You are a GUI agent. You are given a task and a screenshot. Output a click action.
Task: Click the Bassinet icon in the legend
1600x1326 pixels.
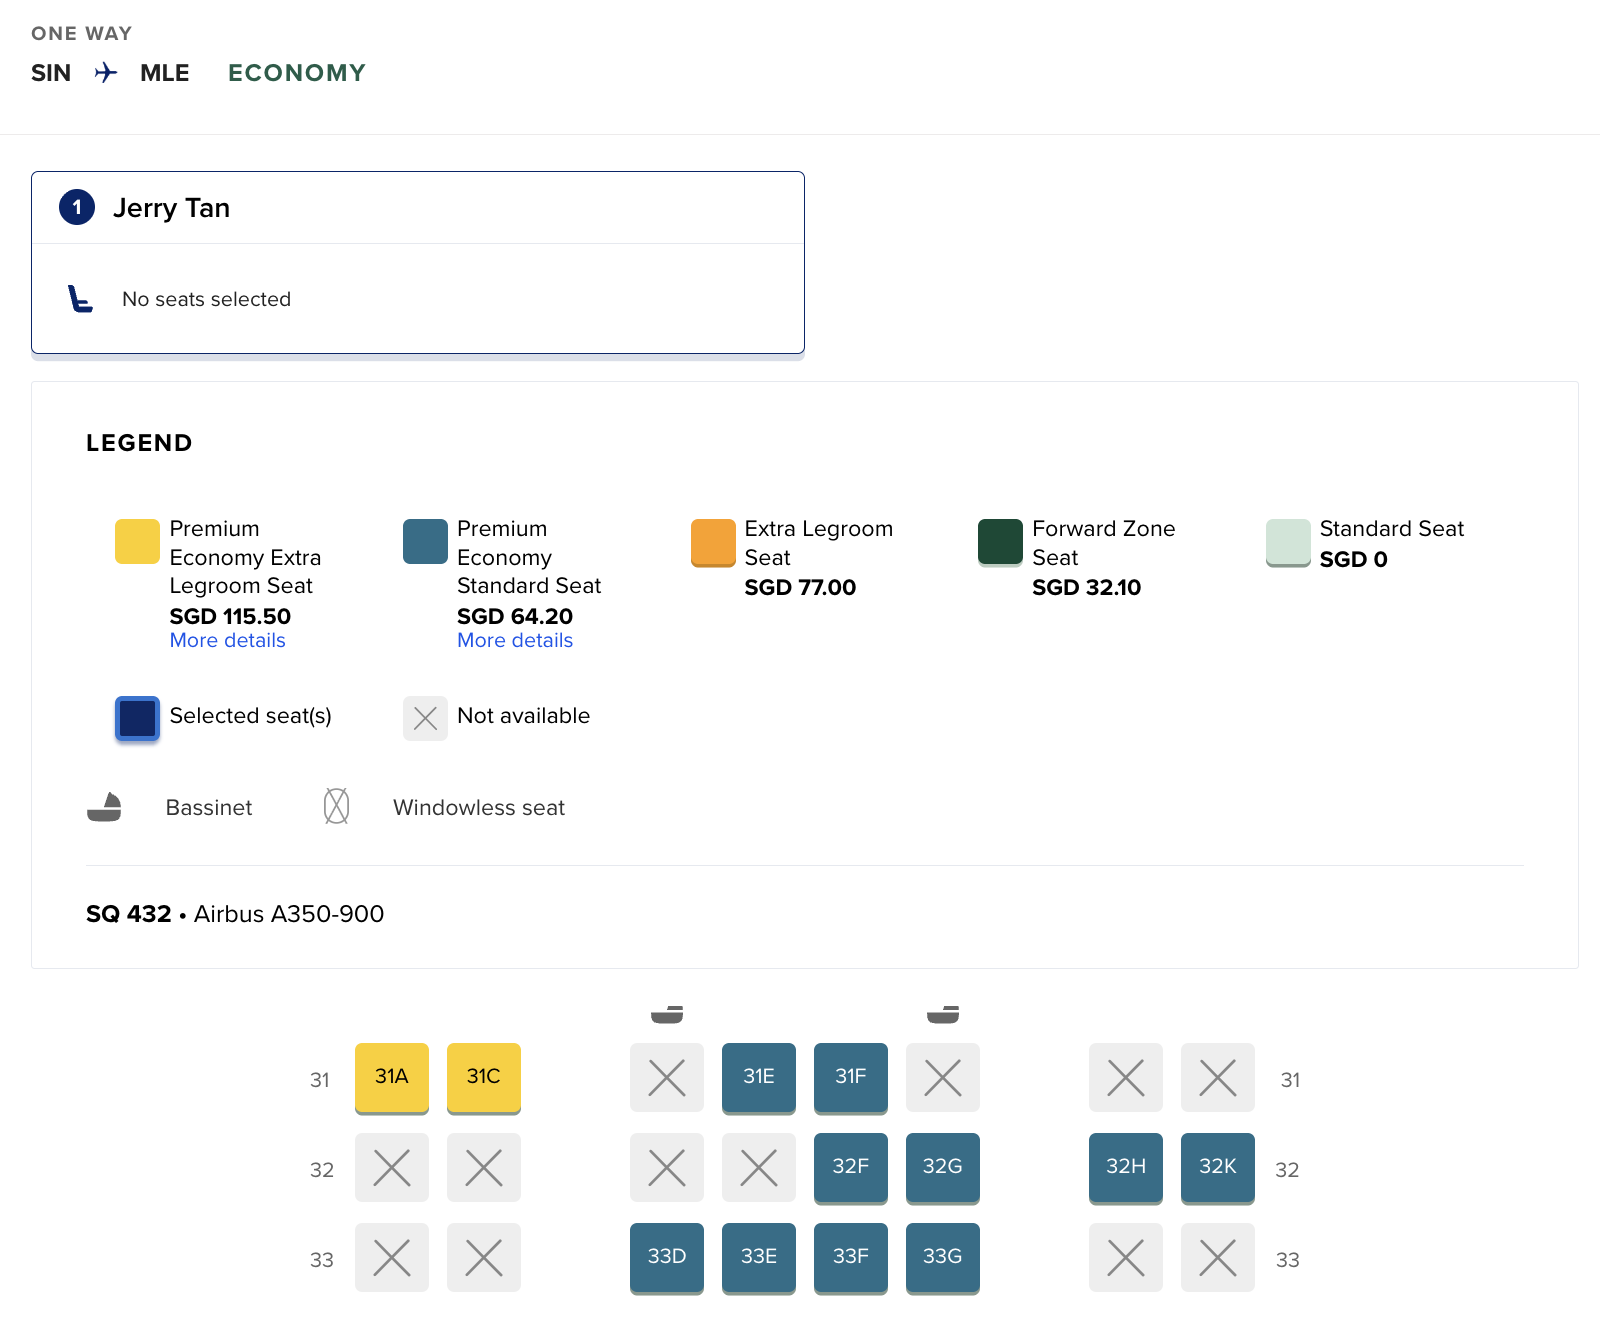pos(104,807)
